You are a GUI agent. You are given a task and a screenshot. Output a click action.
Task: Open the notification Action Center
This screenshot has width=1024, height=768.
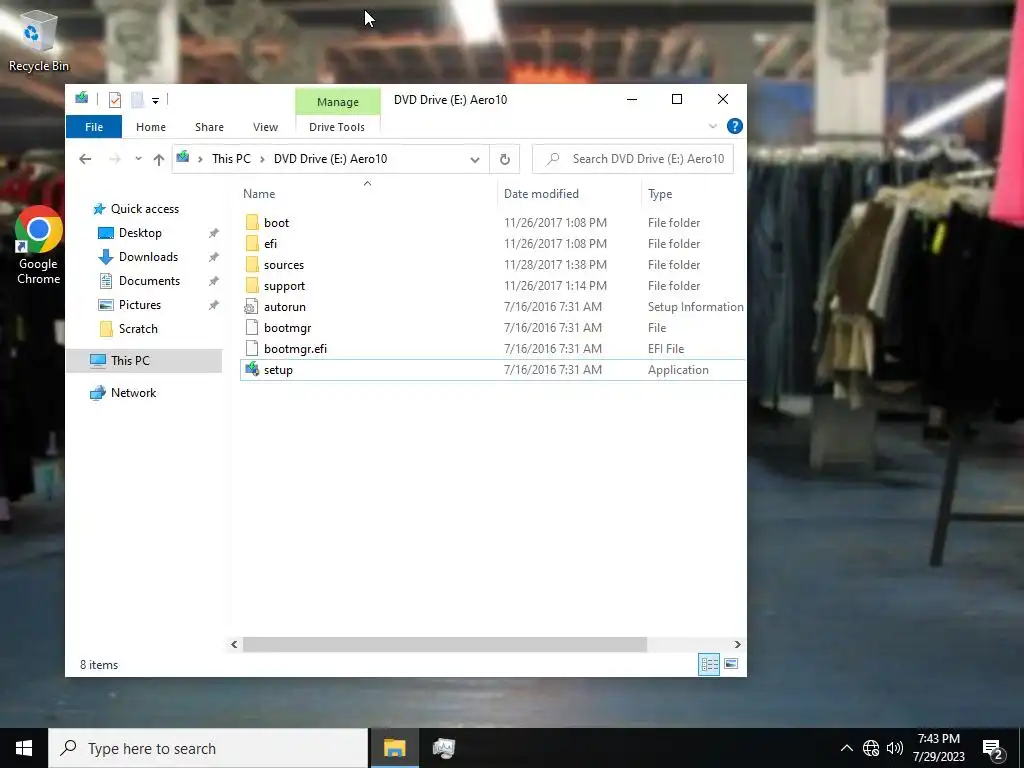pos(993,750)
